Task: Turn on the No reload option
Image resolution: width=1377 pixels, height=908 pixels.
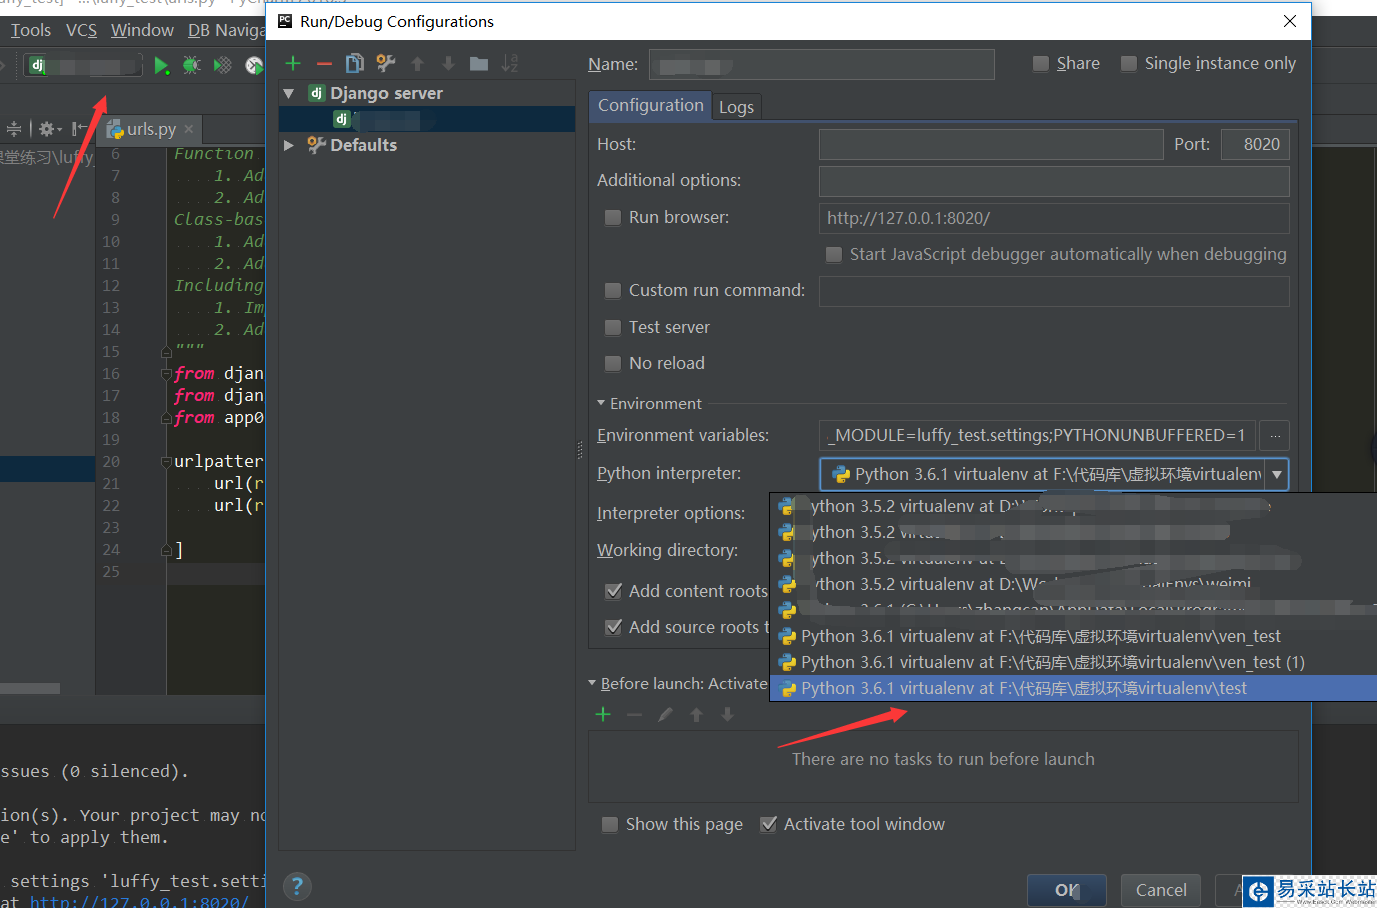Action: [613, 363]
